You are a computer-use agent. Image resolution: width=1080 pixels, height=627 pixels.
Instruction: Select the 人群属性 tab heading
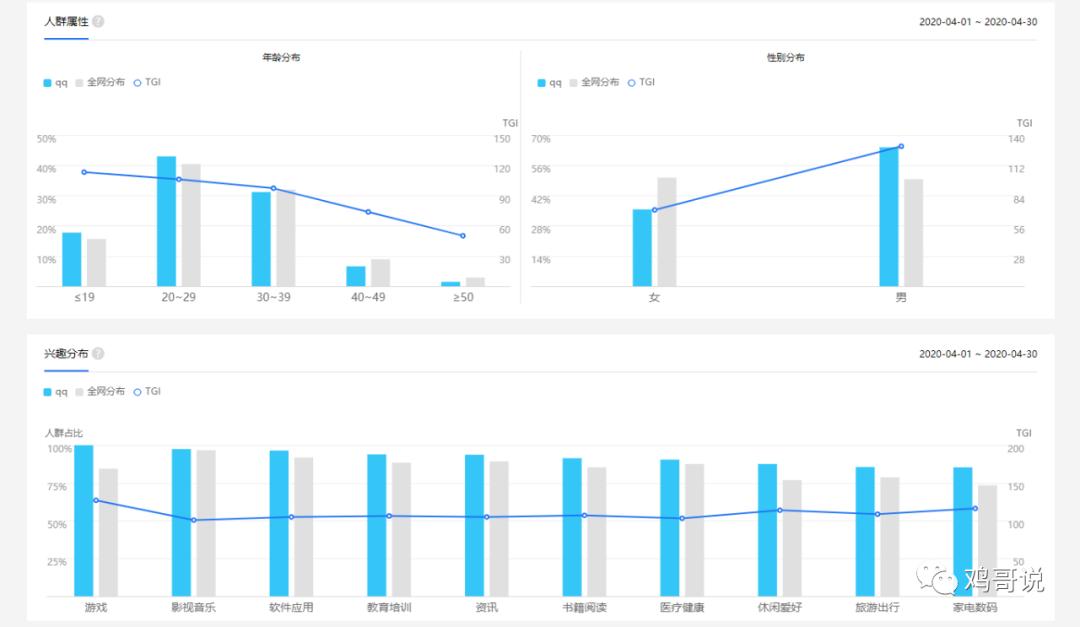coord(66,21)
